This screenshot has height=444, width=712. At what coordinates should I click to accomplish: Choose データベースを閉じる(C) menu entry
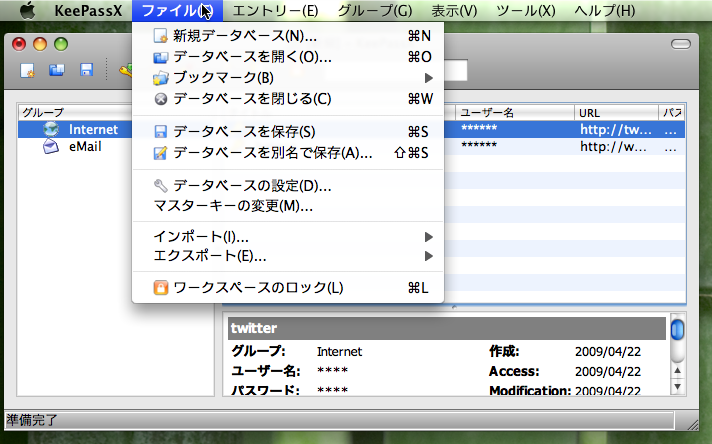click(x=287, y=99)
